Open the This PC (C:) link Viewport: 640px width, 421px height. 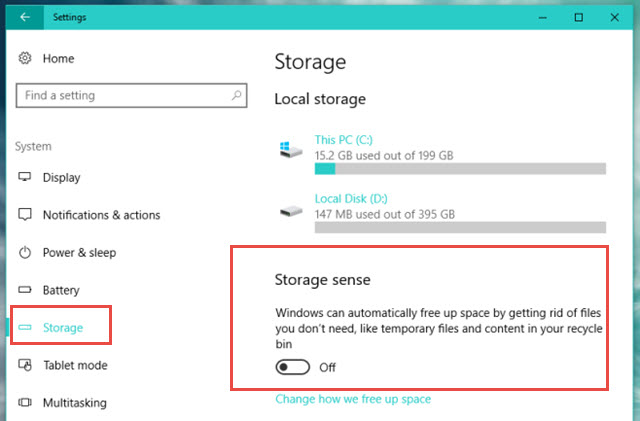click(343, 140)
